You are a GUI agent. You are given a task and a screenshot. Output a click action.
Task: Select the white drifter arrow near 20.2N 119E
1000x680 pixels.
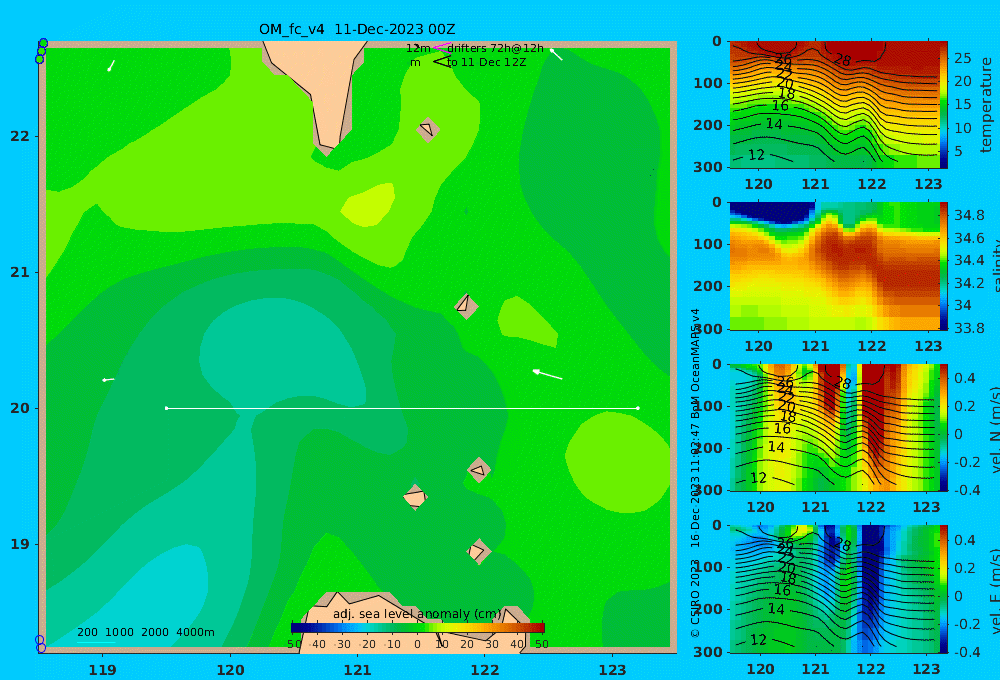click(108, 380)
